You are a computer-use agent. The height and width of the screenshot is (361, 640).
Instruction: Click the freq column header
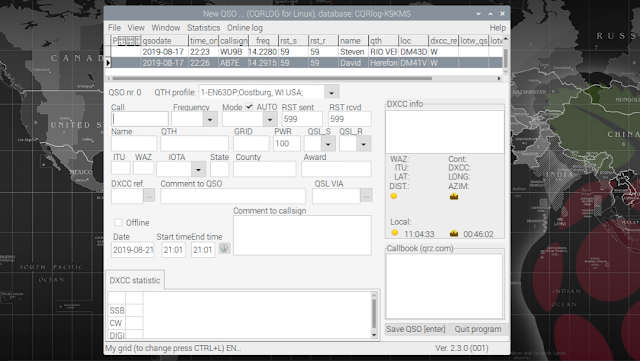click(x=263, y=40)
